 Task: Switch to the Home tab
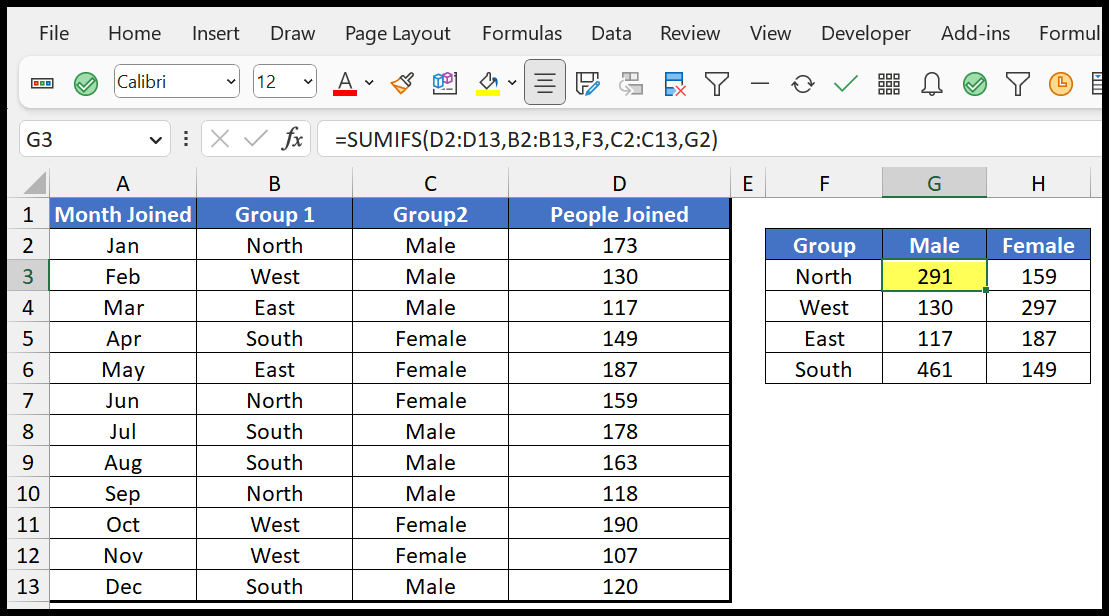point(134,33)
